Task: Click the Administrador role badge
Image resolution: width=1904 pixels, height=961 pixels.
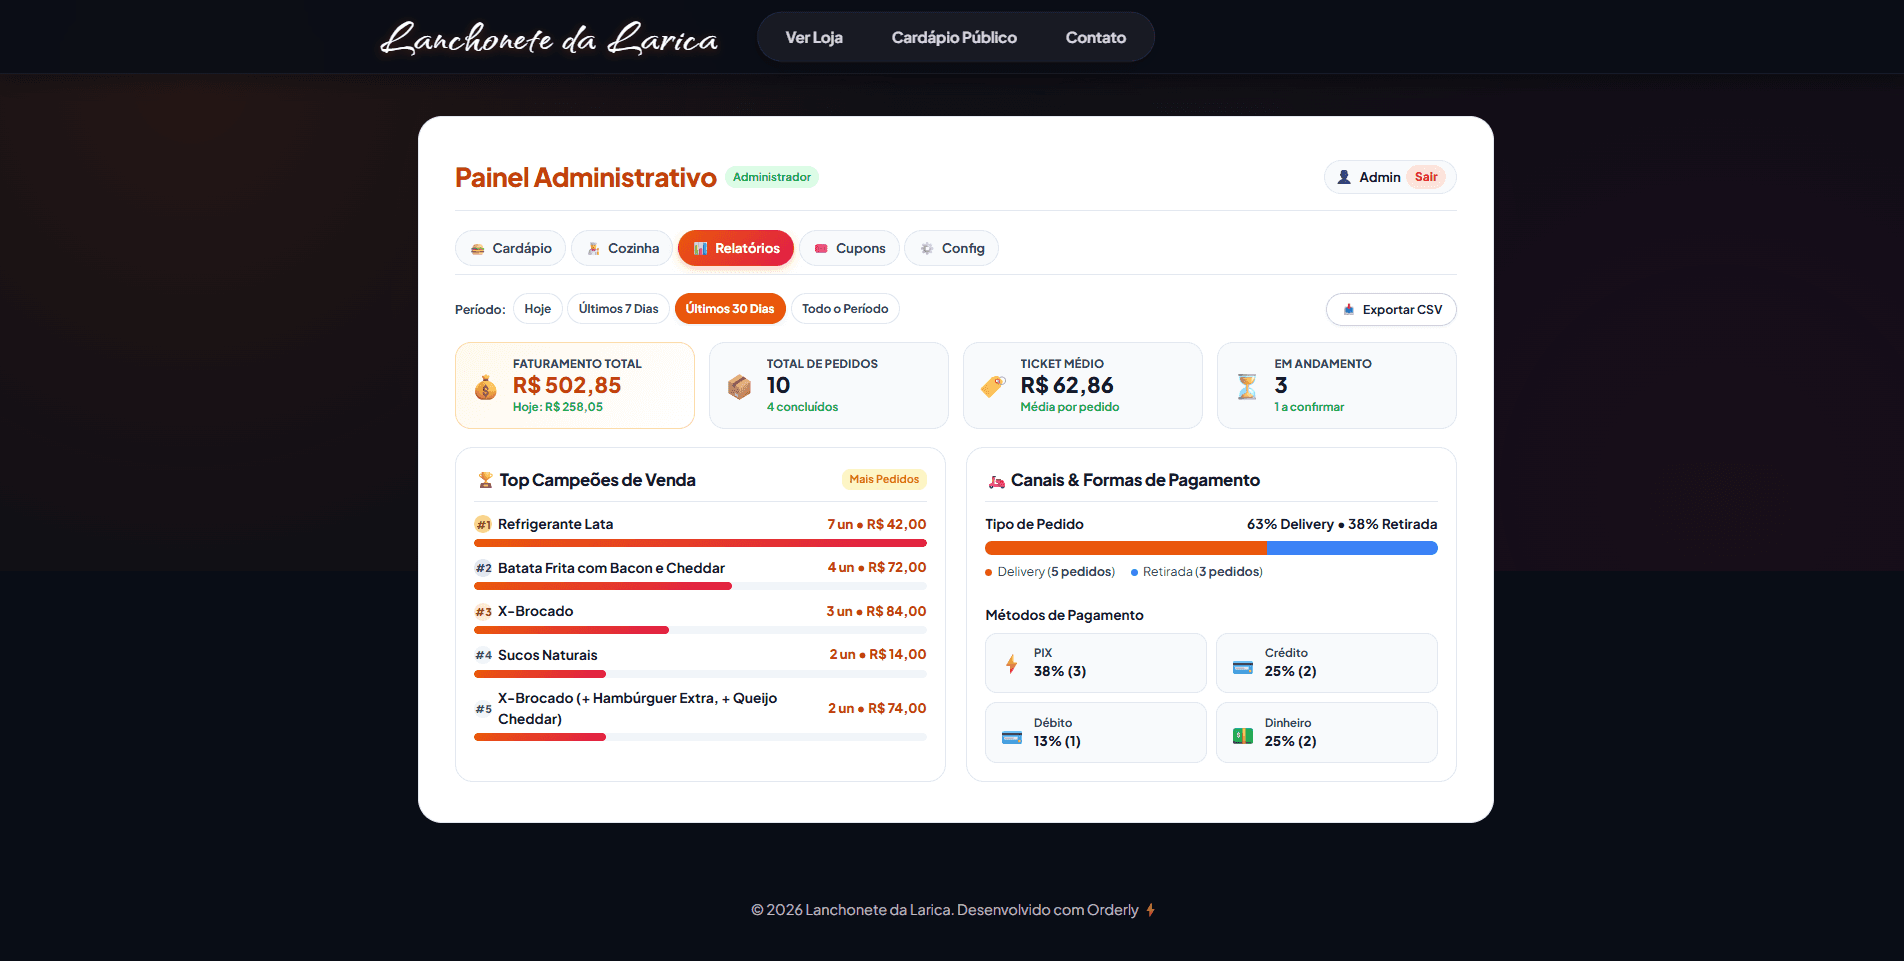Action: click(x=772, y=177)
